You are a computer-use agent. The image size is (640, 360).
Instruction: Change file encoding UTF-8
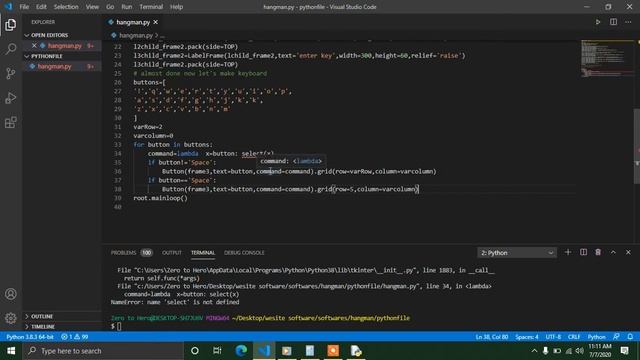553,337
